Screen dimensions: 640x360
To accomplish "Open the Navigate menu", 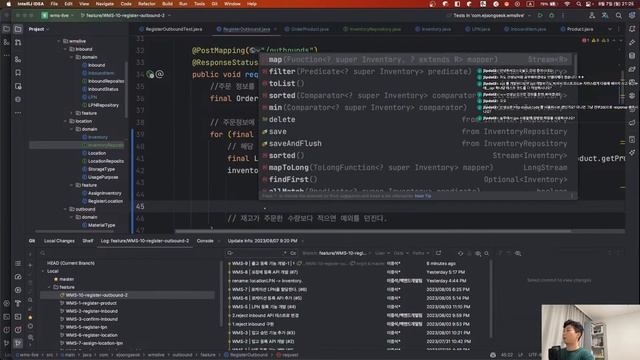I will pyautogui.click(x=104, y=4).
